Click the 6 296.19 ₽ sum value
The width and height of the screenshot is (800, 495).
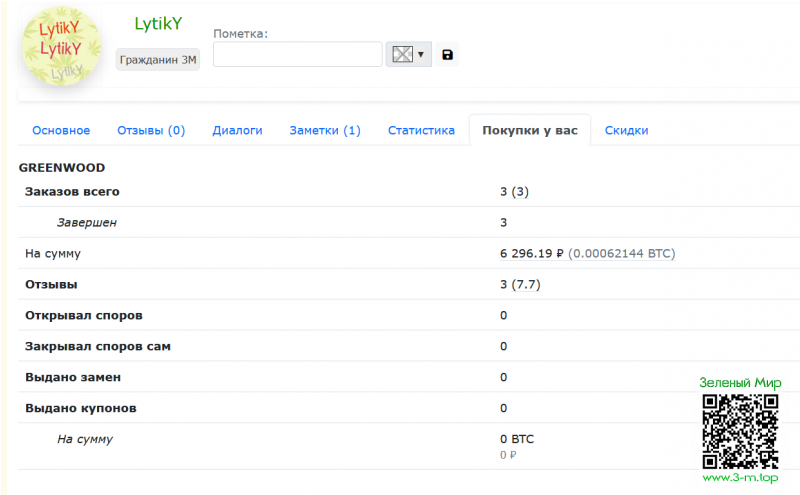532,254
